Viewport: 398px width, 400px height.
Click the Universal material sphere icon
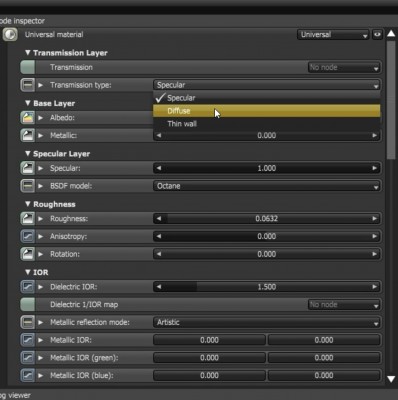coord(10,34)
